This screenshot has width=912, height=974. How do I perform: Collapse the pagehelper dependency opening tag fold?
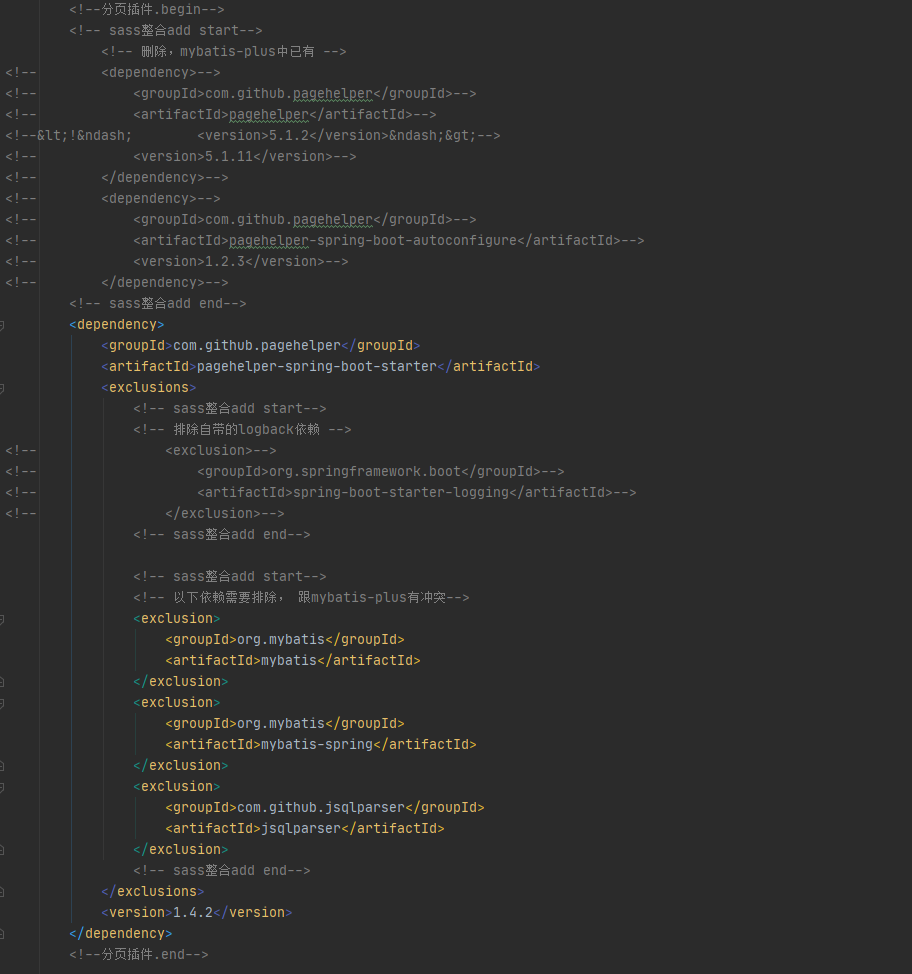tap(2, 325)
